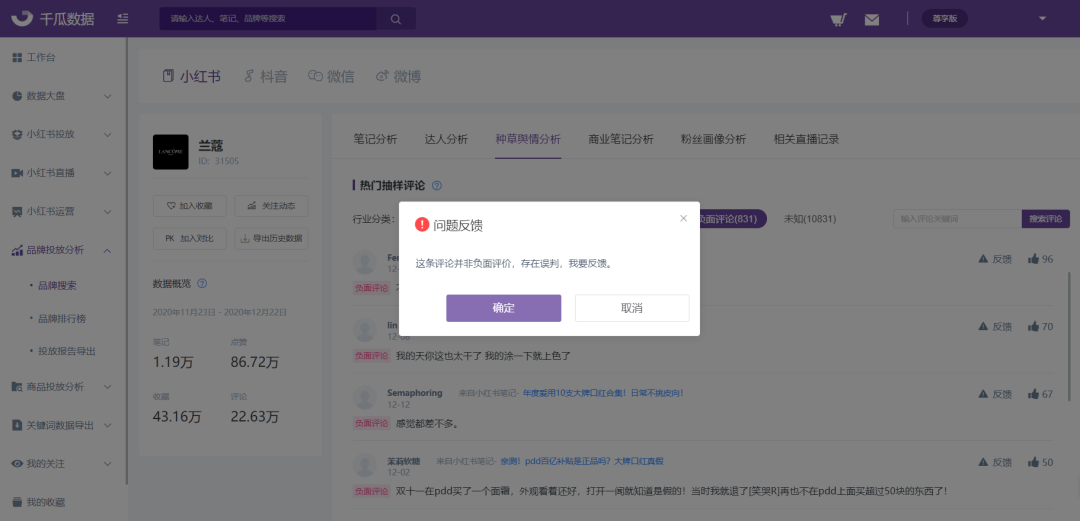Click the sidebar vertical scrollbar
The height and width of the screenshot is (521, 1080).
pyautogui.click(x=127, y=260)
